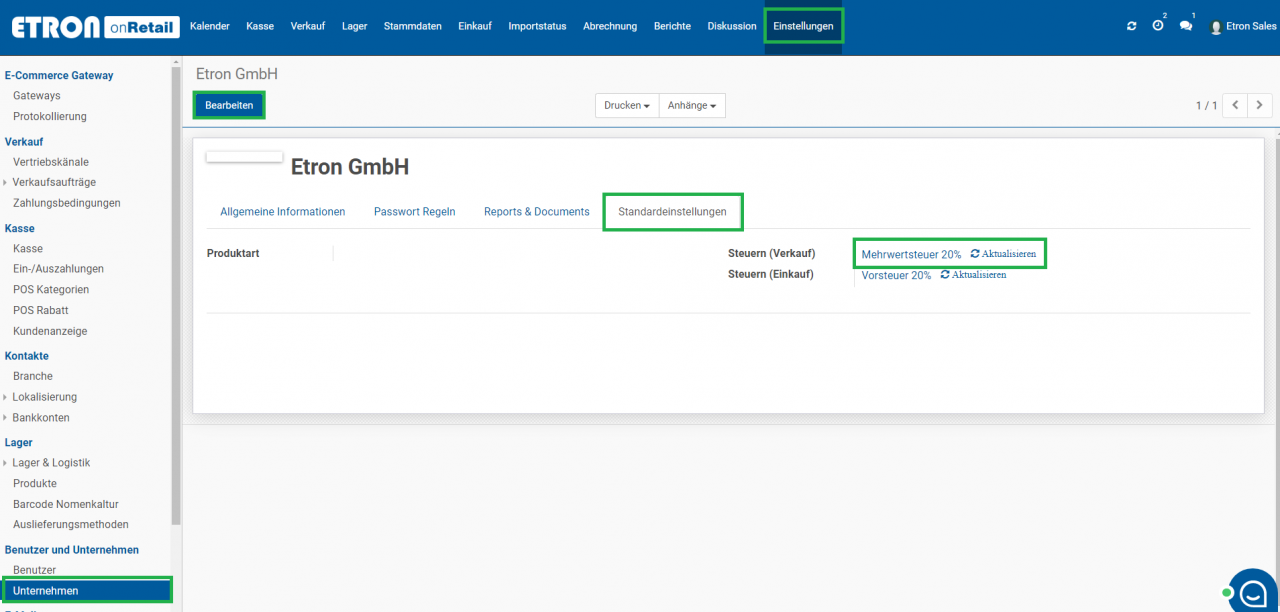
Task: Open the Vorsteuer 20% link
Action: tap(896, 275)
